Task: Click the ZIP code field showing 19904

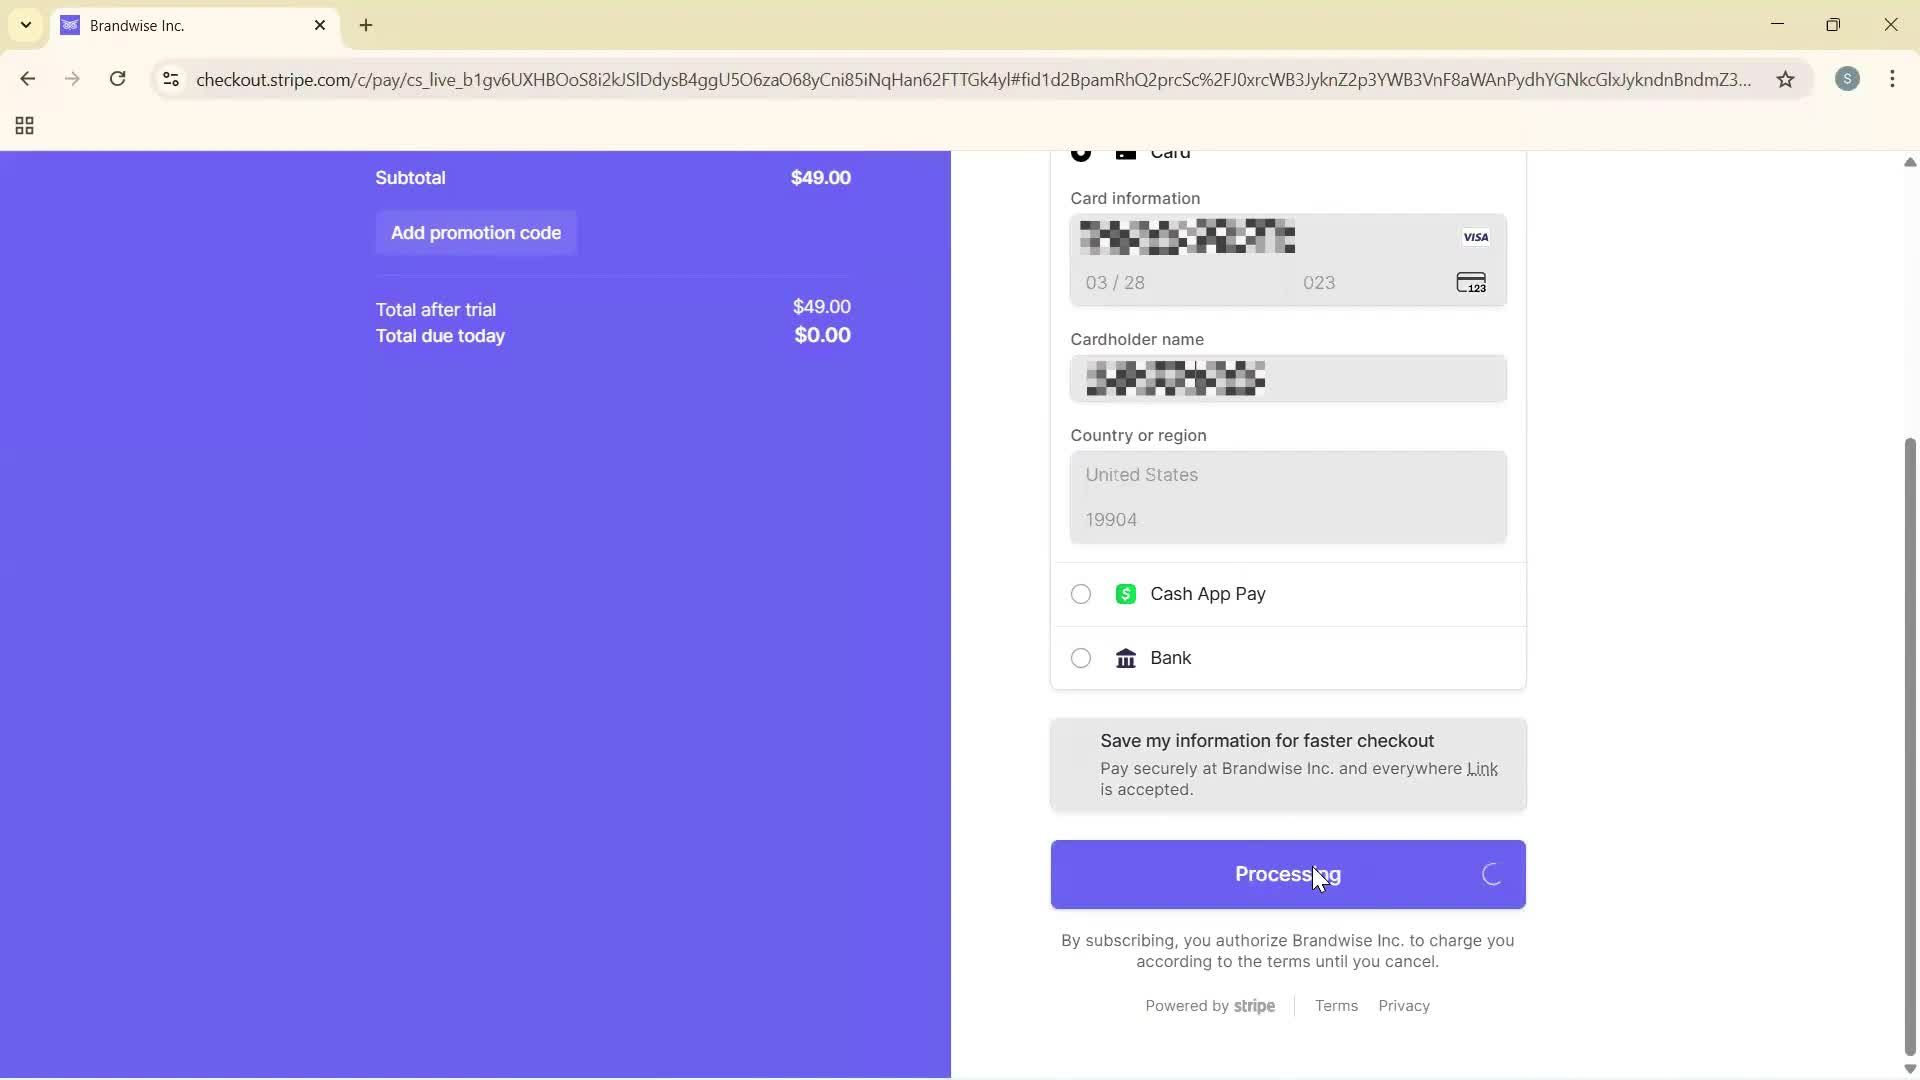Action: tap(1287, 520)
